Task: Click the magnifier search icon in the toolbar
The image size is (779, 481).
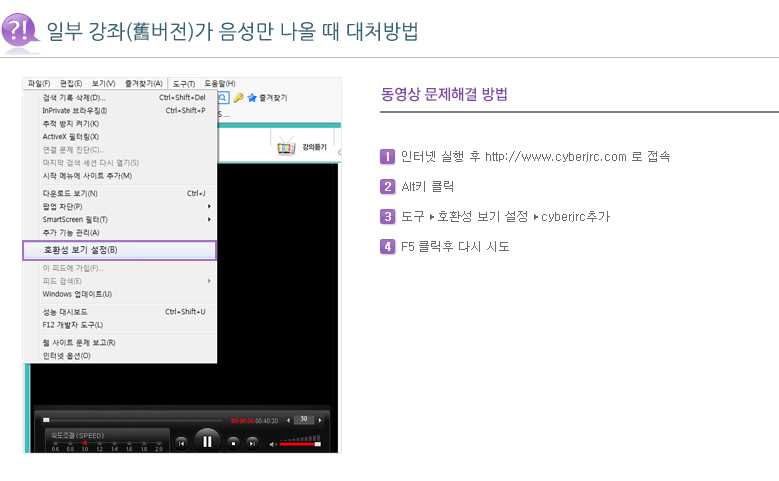Action: coord(223,98)
